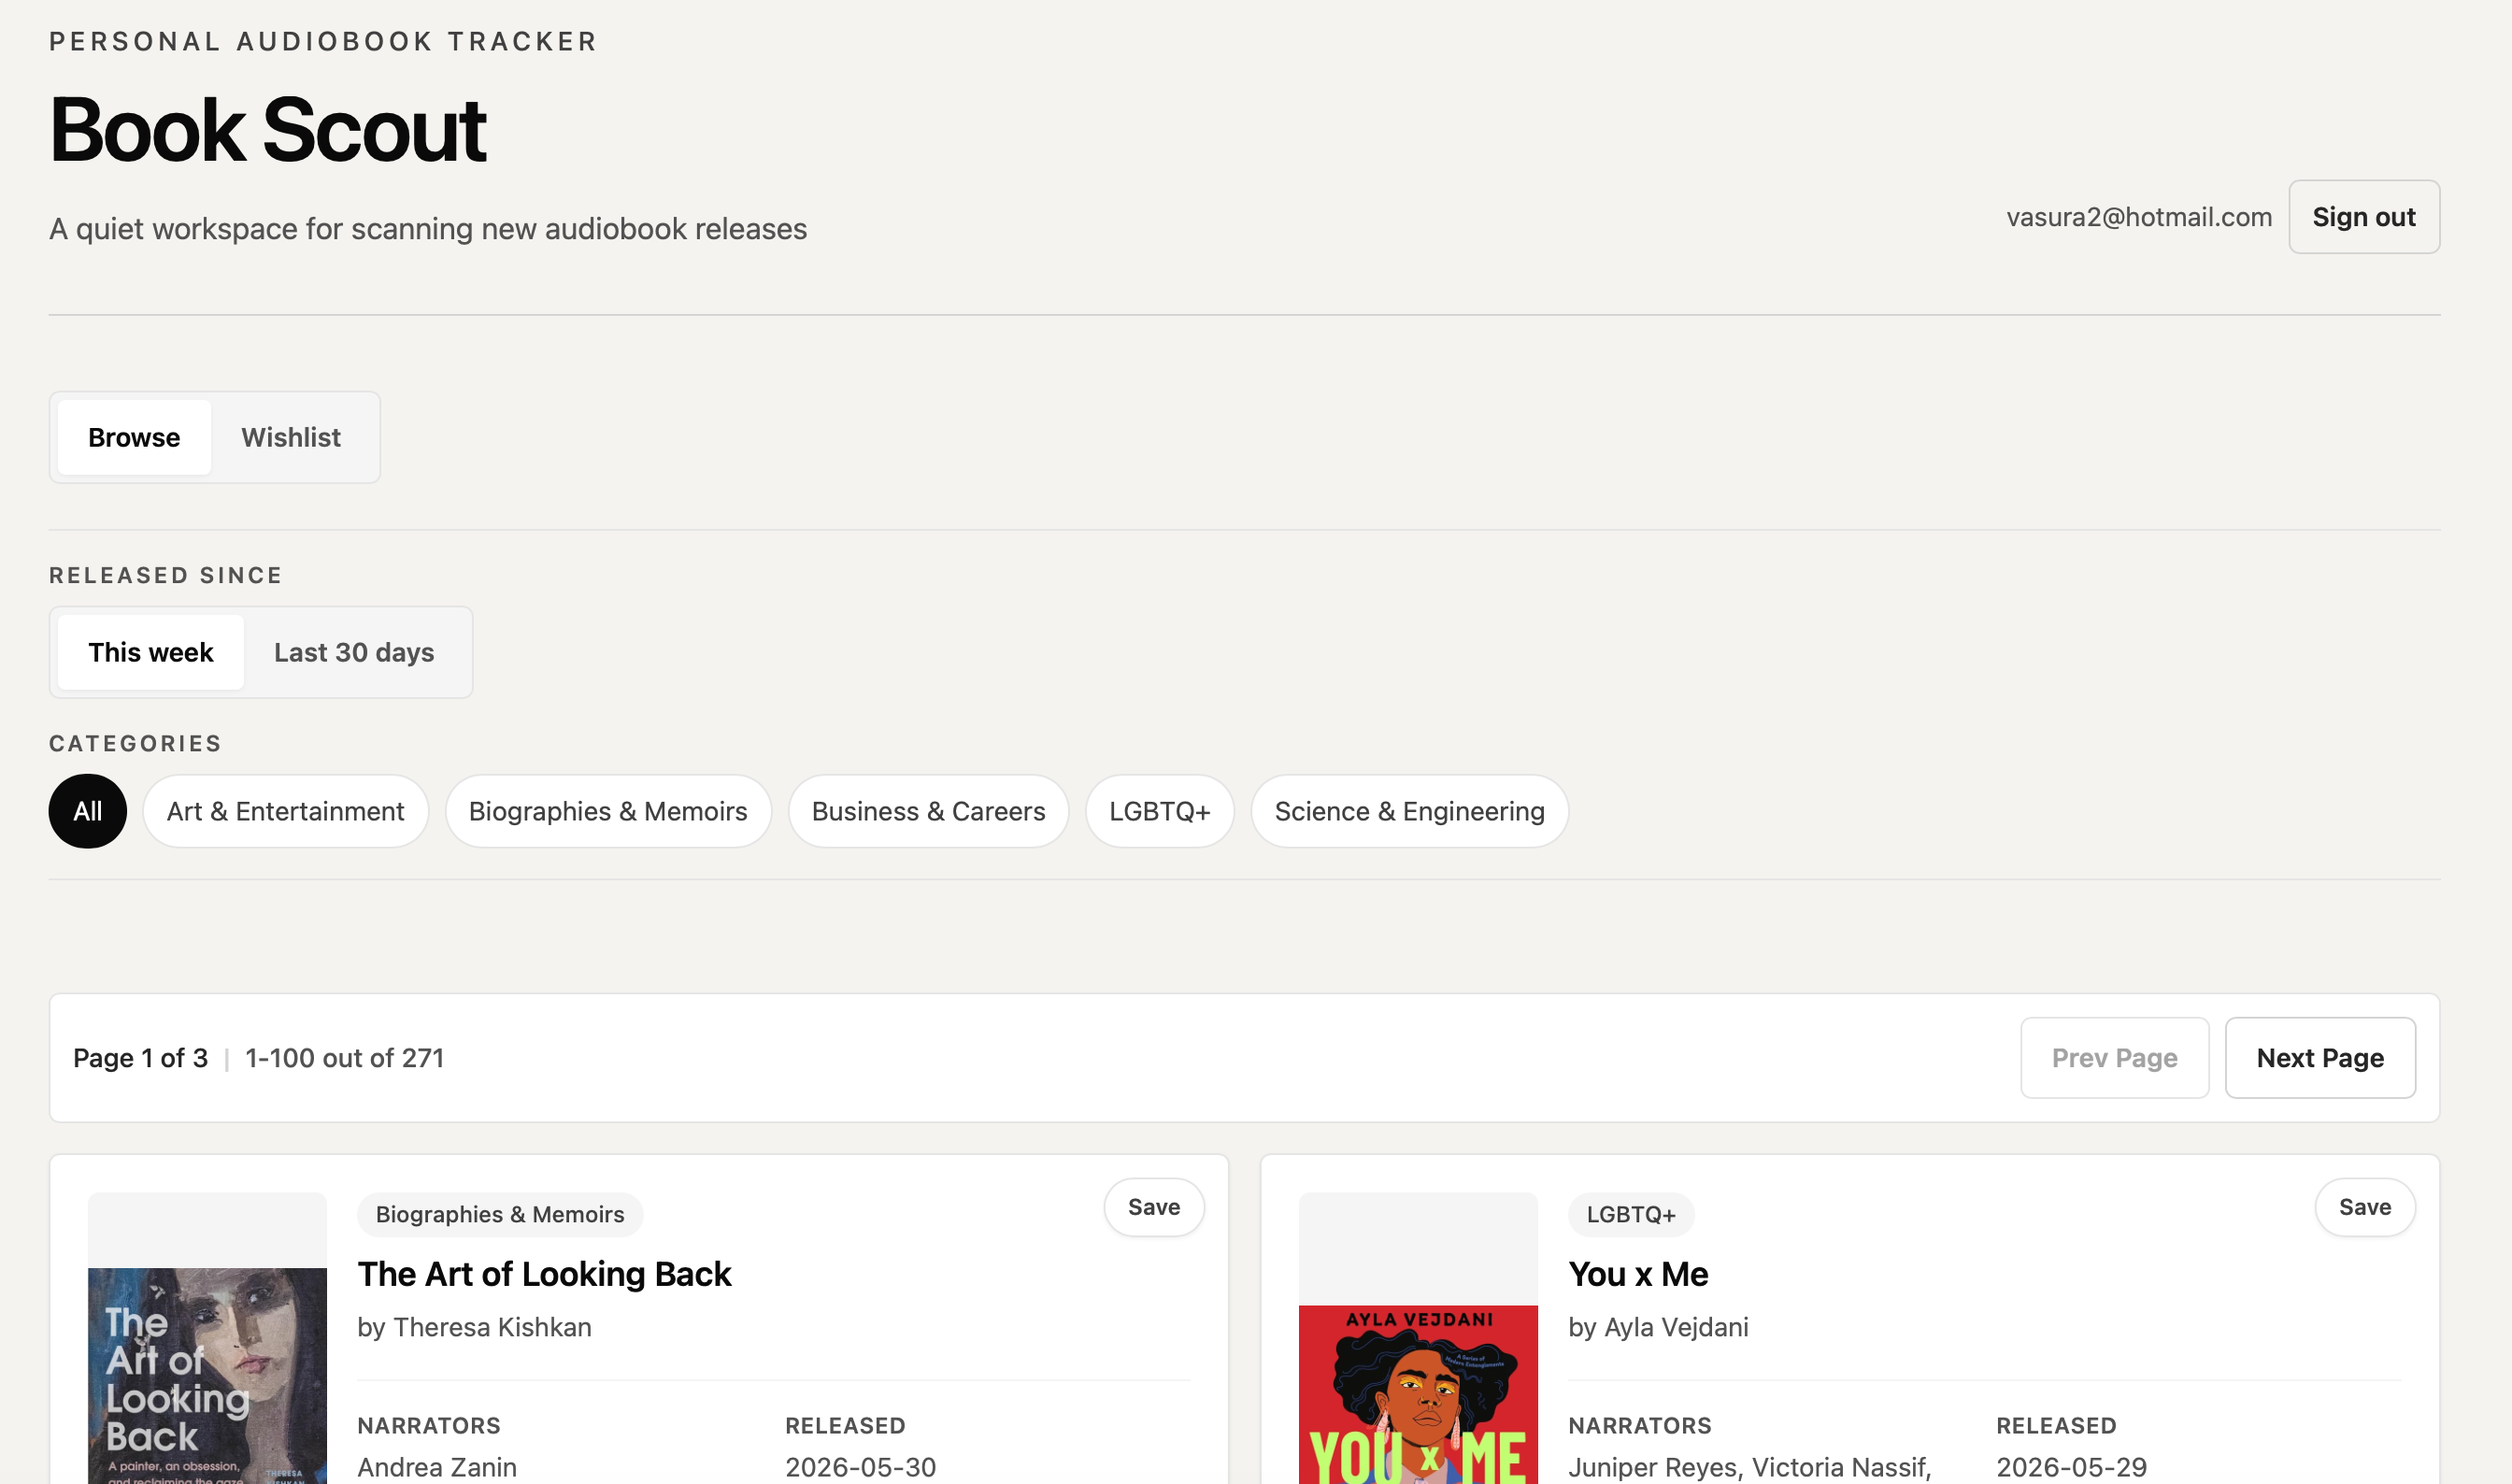
Task: Save the You x Me audiobook
Action: 2364,1207
